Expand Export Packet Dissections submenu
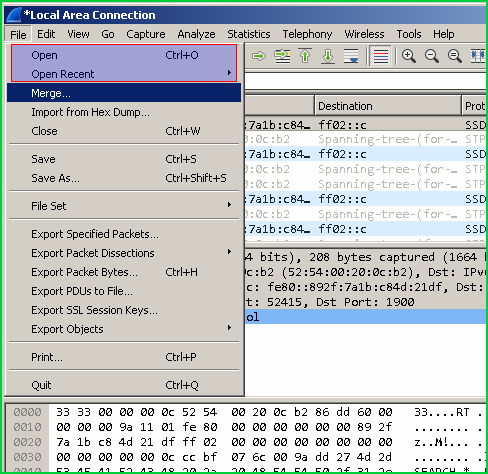 (x=124, y=253)
